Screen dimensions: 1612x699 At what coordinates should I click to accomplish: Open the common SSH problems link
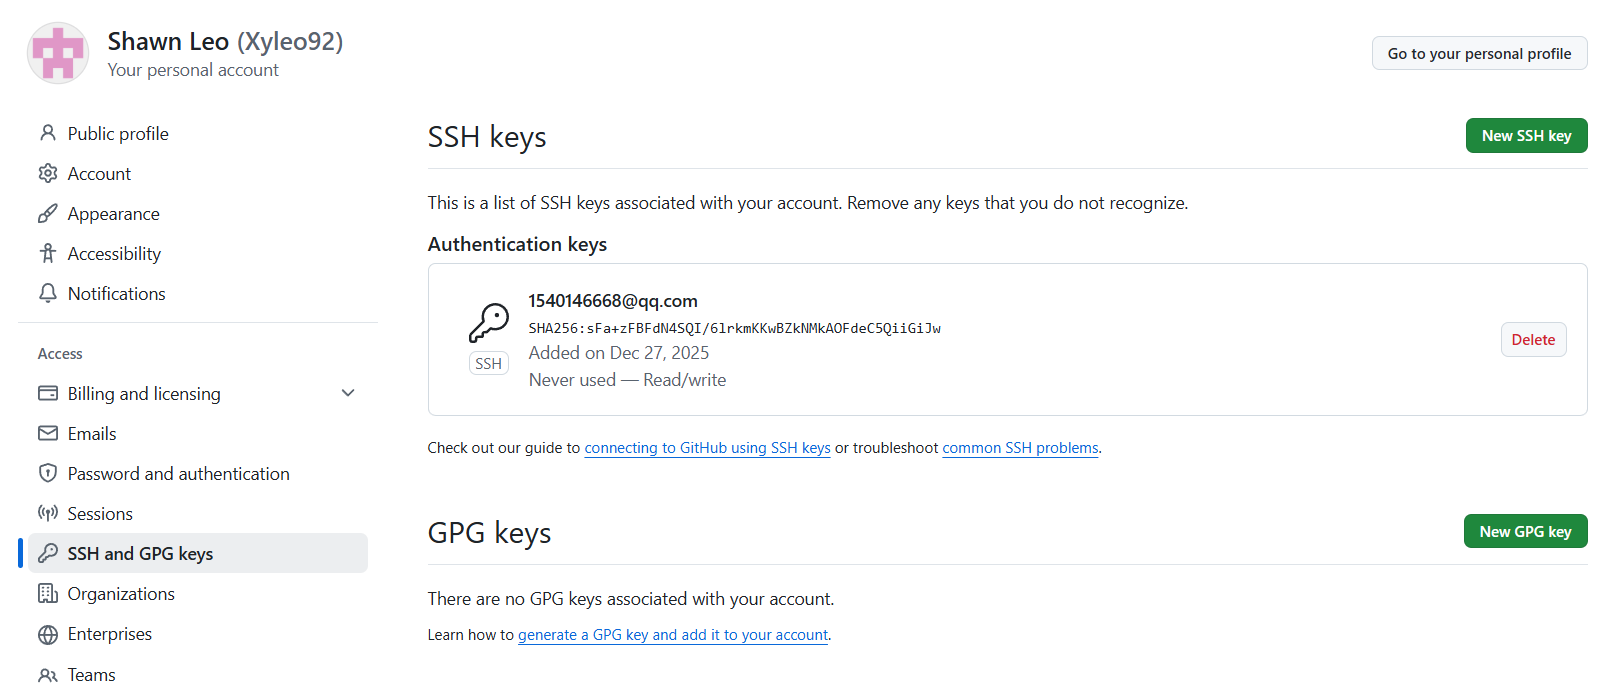1020,448
